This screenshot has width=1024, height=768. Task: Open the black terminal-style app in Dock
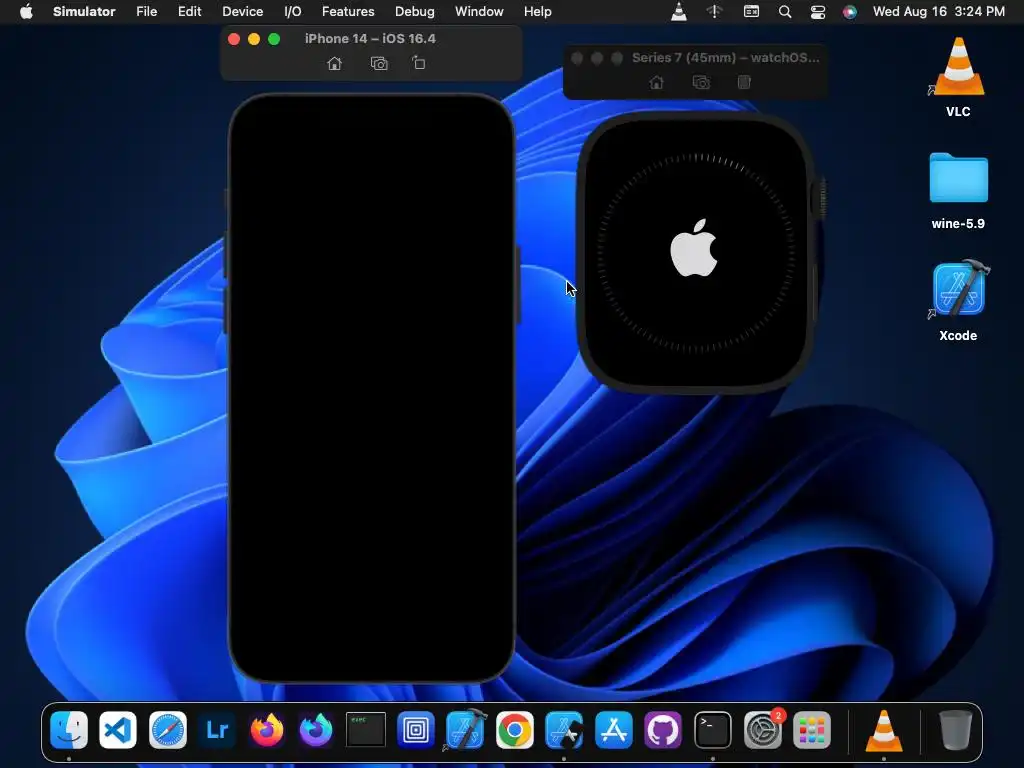[x=366, y=729]
